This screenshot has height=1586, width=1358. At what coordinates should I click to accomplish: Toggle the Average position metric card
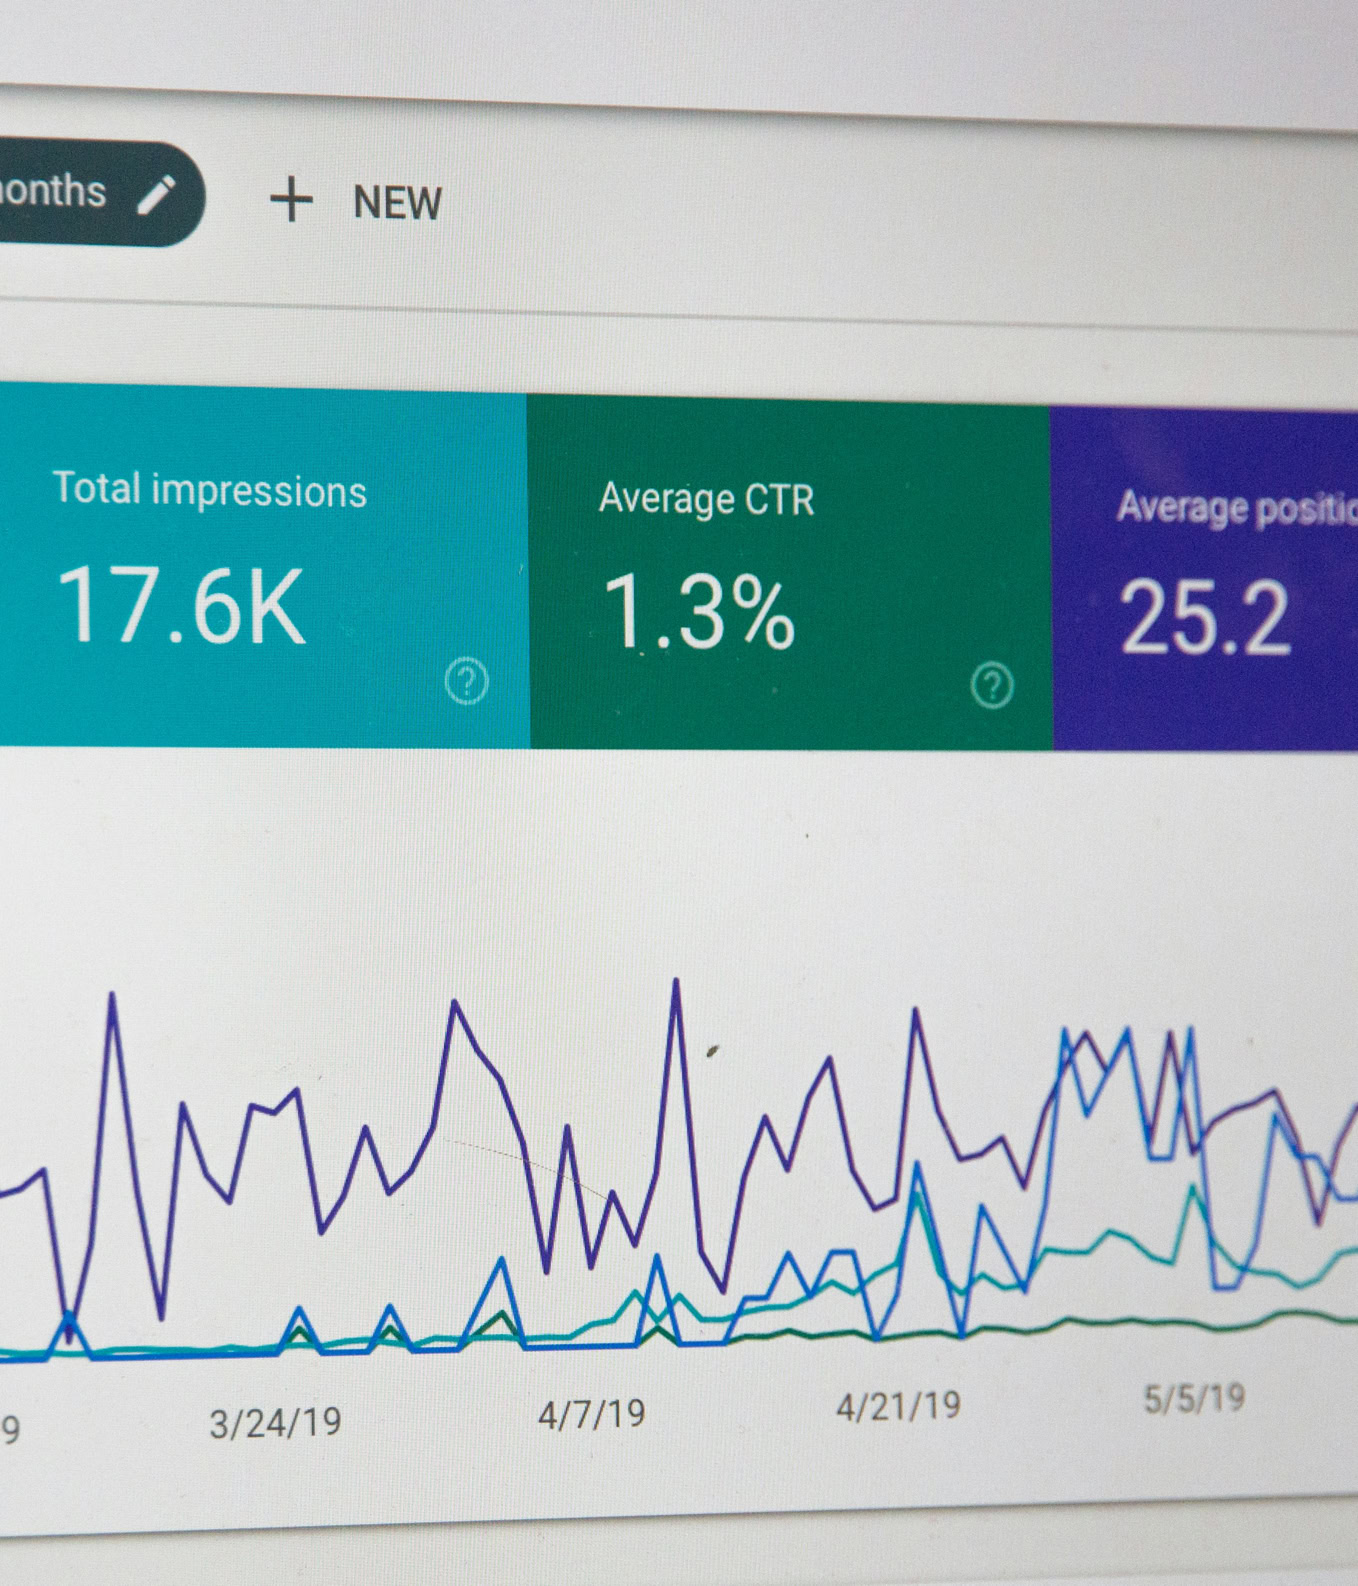coord(1205,578)
